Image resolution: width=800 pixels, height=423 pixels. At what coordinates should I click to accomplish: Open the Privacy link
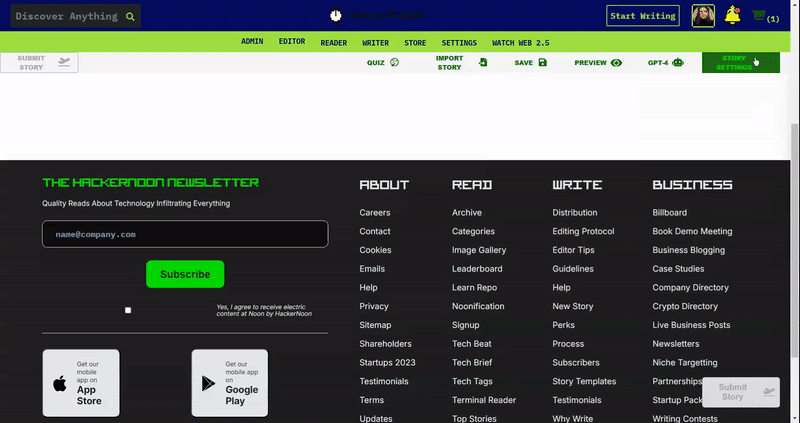pos(374,306)
